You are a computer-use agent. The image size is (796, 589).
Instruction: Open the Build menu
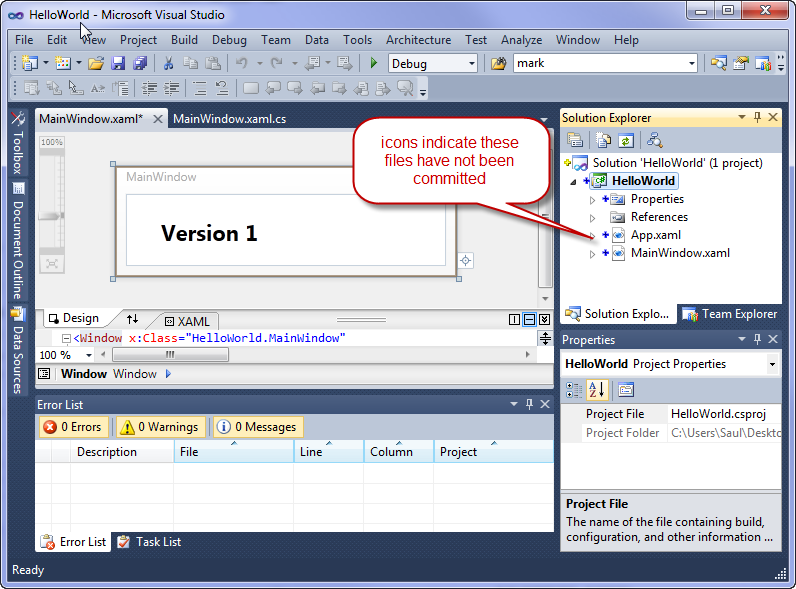(184, 40)
